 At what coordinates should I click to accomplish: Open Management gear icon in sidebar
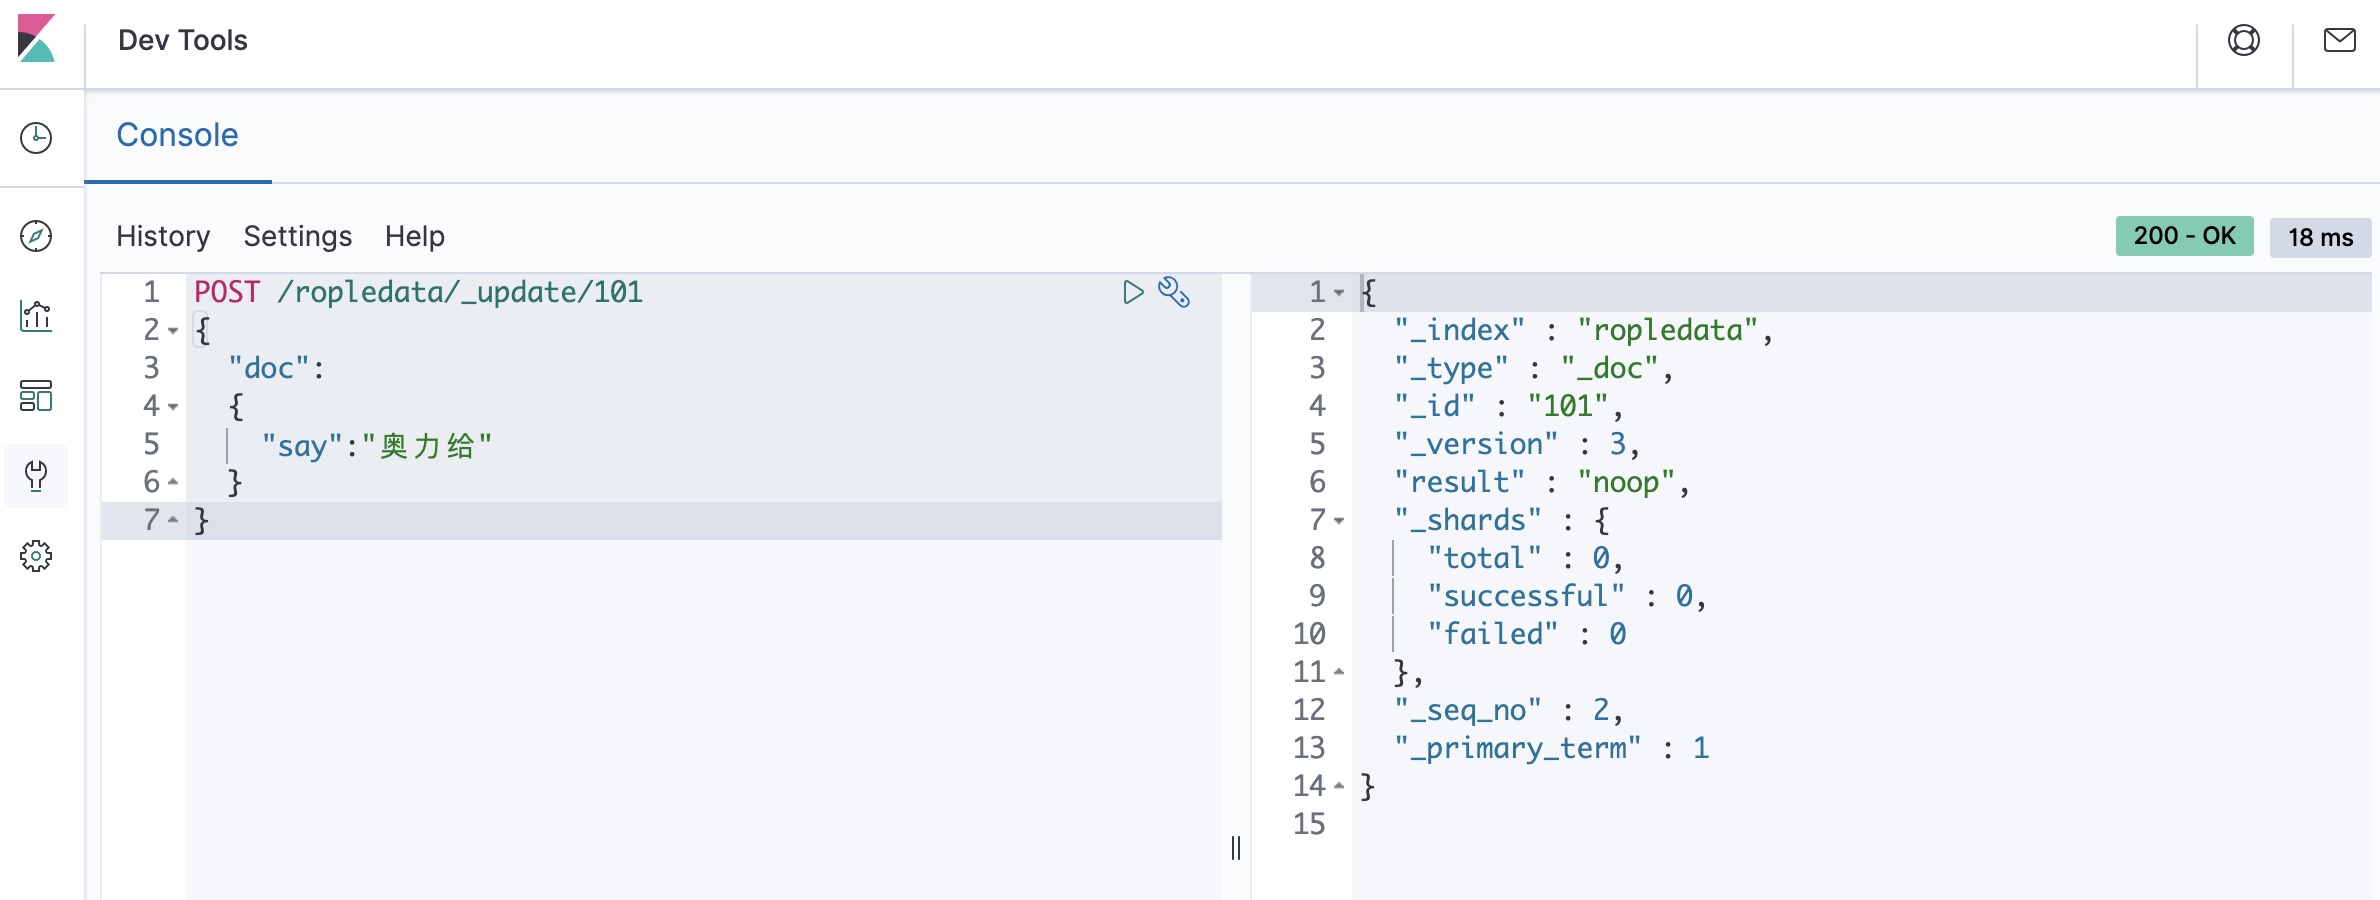[36, 556]
